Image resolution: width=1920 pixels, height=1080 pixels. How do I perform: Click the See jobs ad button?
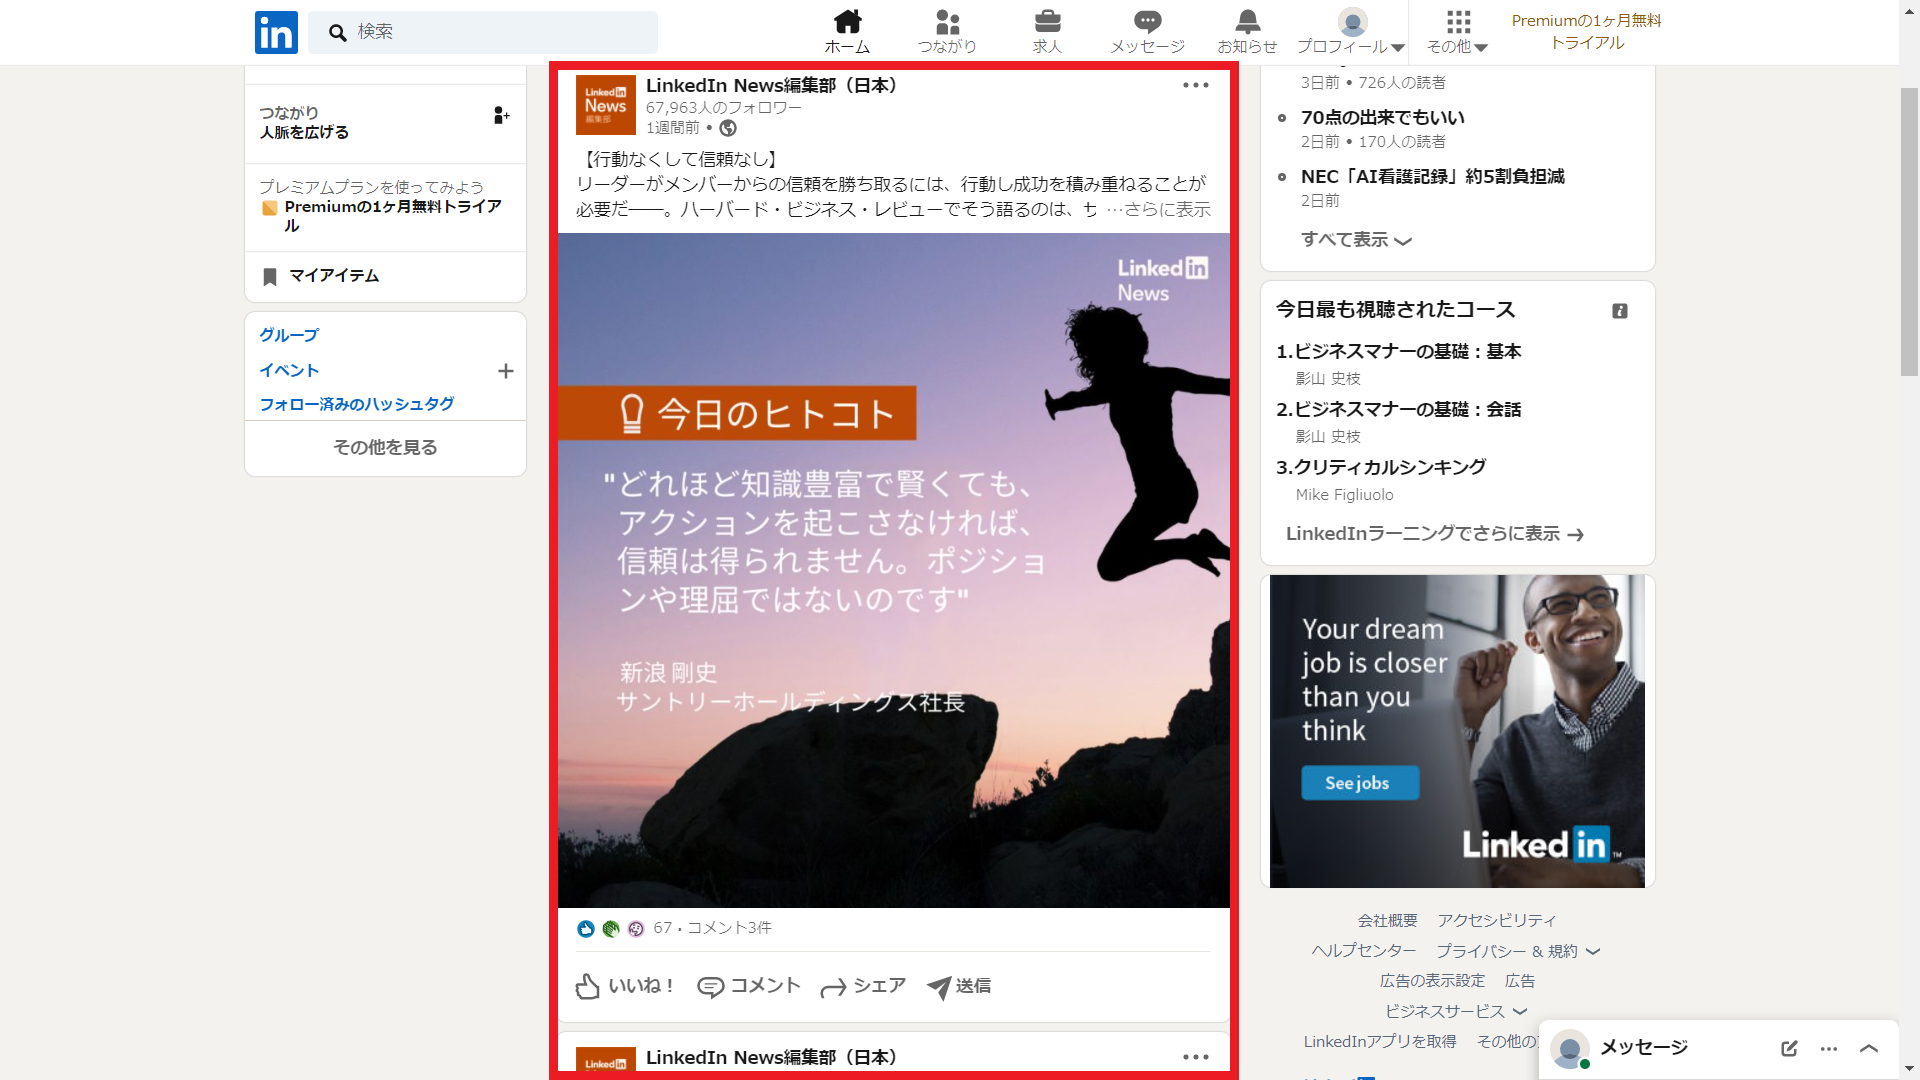point(1359,783)
